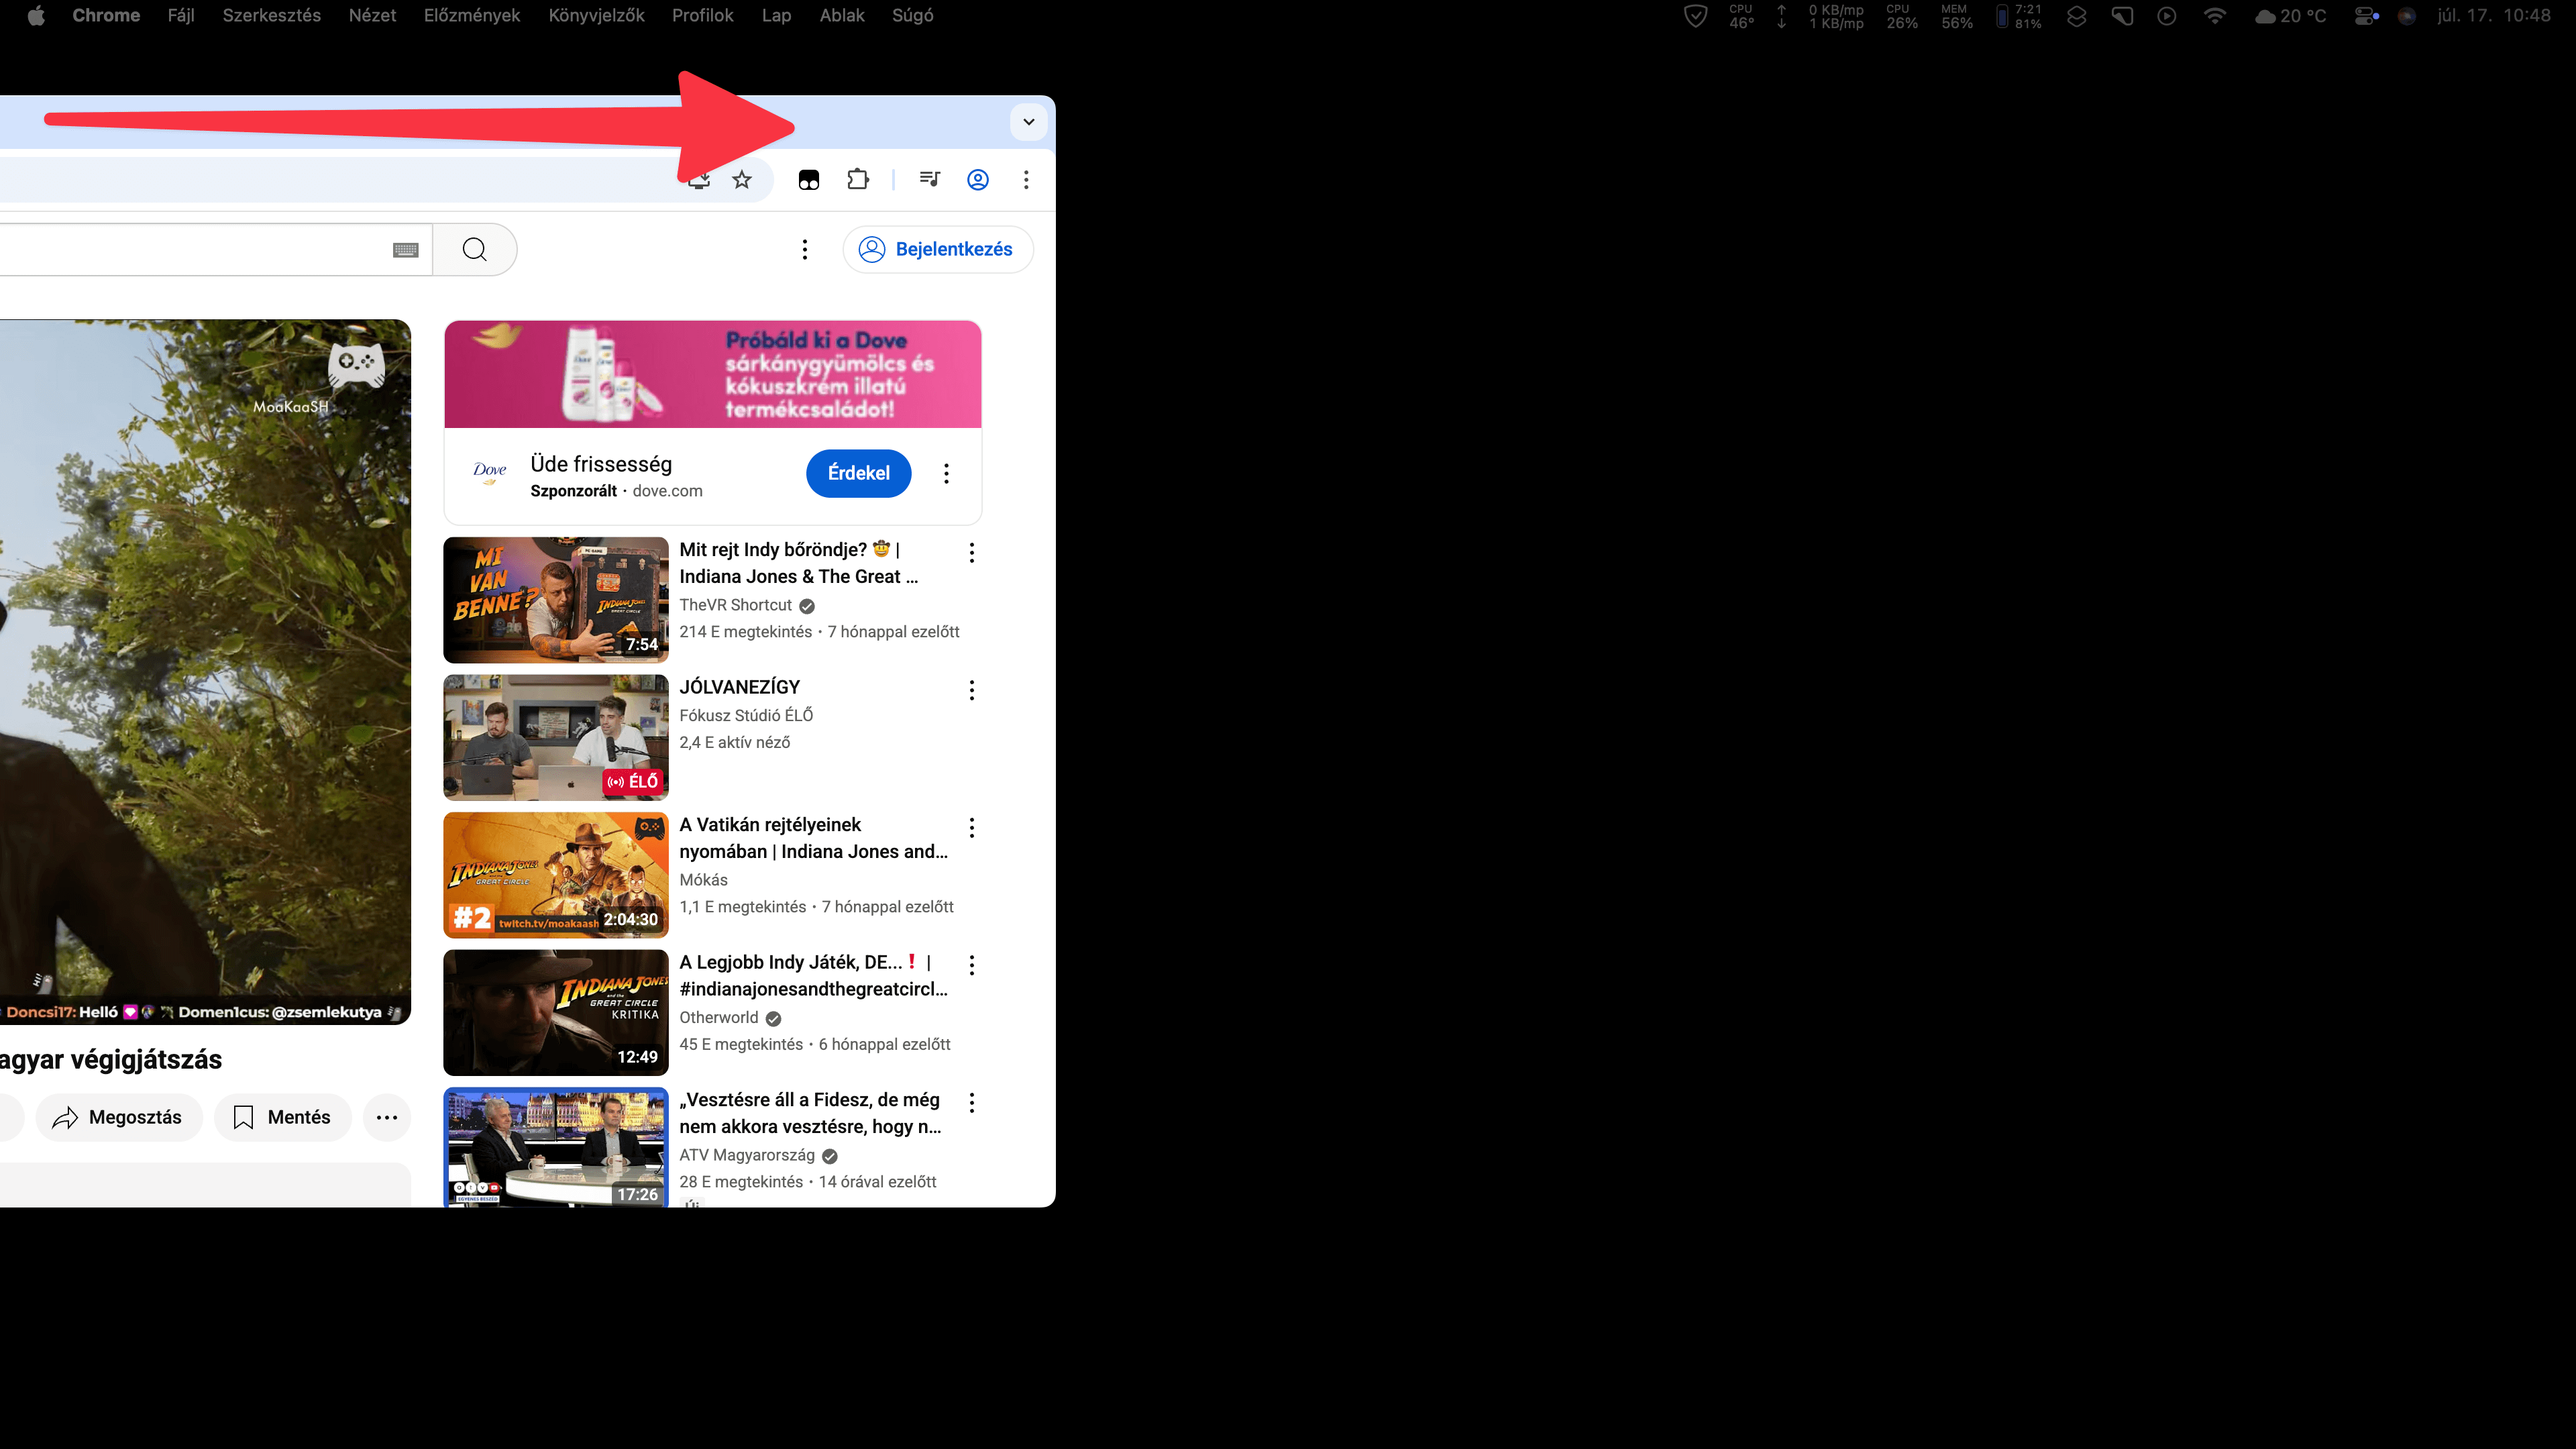Bookmark this page with the star icon

click(x=741, y=180)
